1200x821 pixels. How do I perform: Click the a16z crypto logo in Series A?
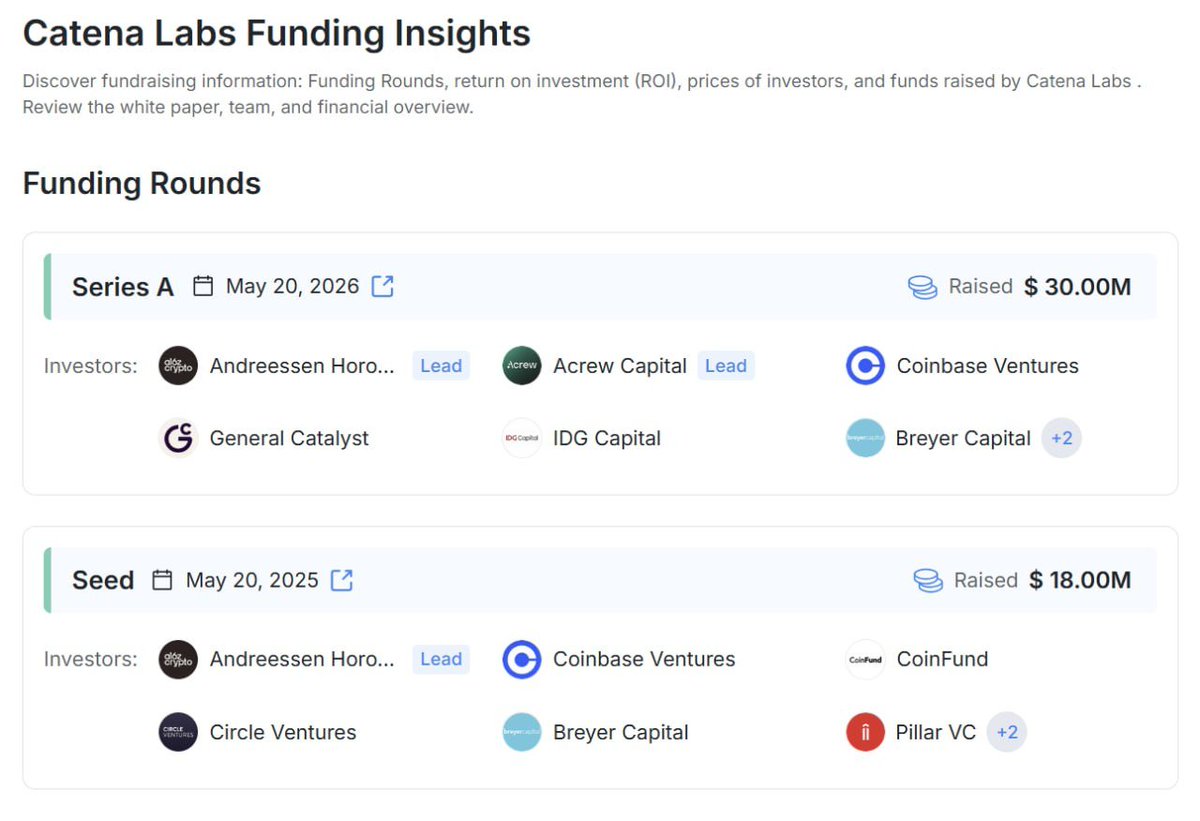(178, 366)
